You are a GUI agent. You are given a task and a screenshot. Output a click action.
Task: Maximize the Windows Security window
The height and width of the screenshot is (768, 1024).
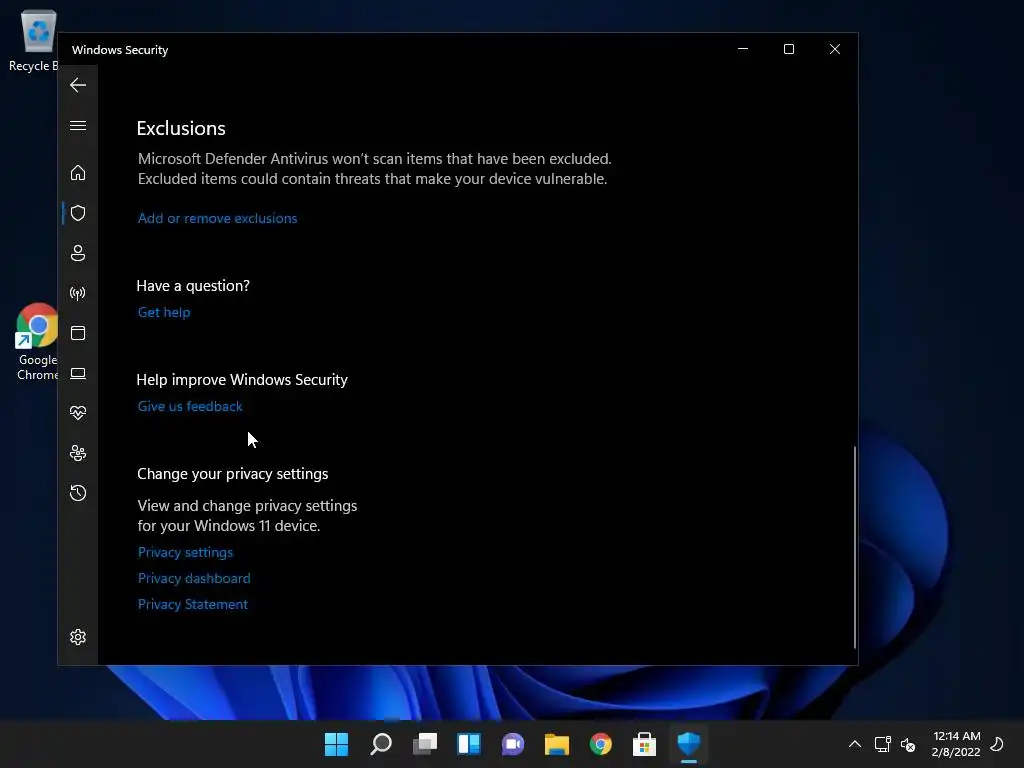(x=788, y=49)
